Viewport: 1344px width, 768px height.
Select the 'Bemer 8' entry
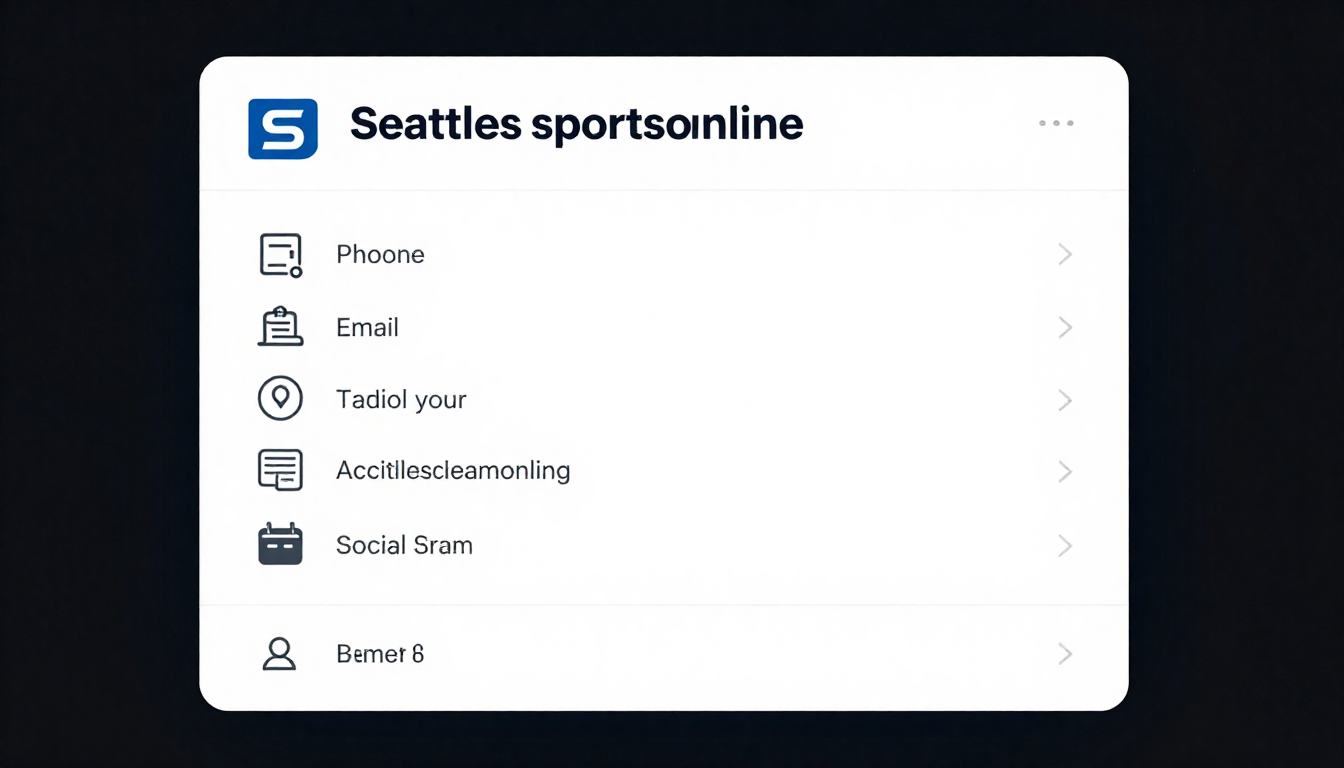380,654
